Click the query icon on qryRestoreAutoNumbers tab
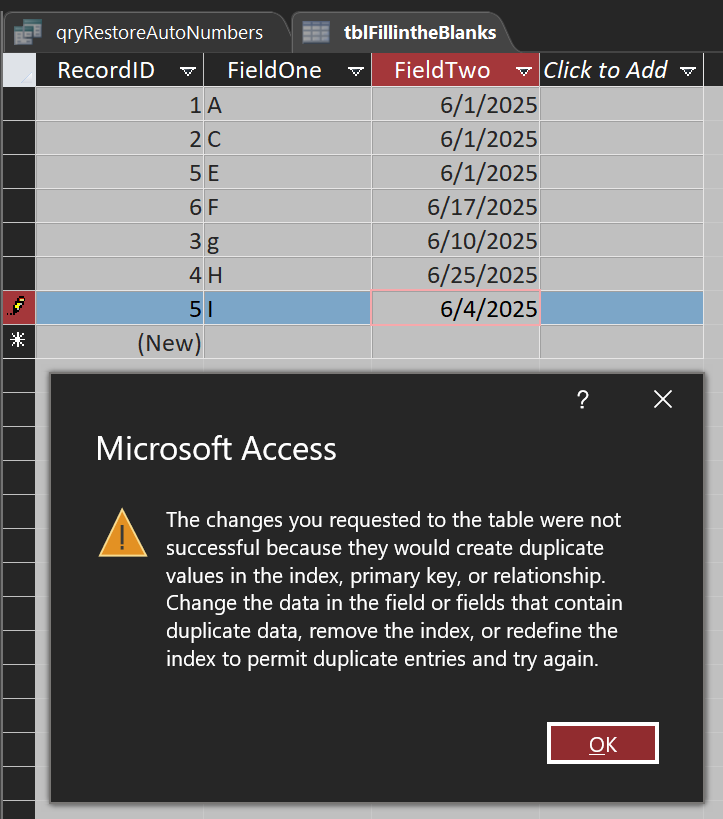Image resolution: width=723 pixels, height=819 pixels. [28, 31]
